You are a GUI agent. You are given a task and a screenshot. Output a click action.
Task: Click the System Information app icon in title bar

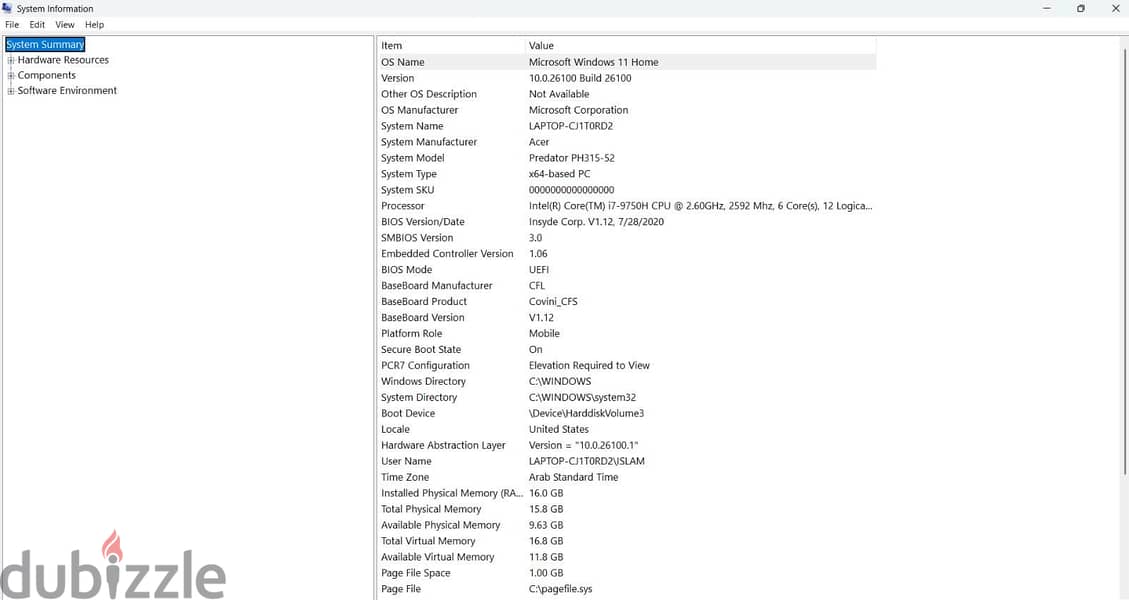7,9
